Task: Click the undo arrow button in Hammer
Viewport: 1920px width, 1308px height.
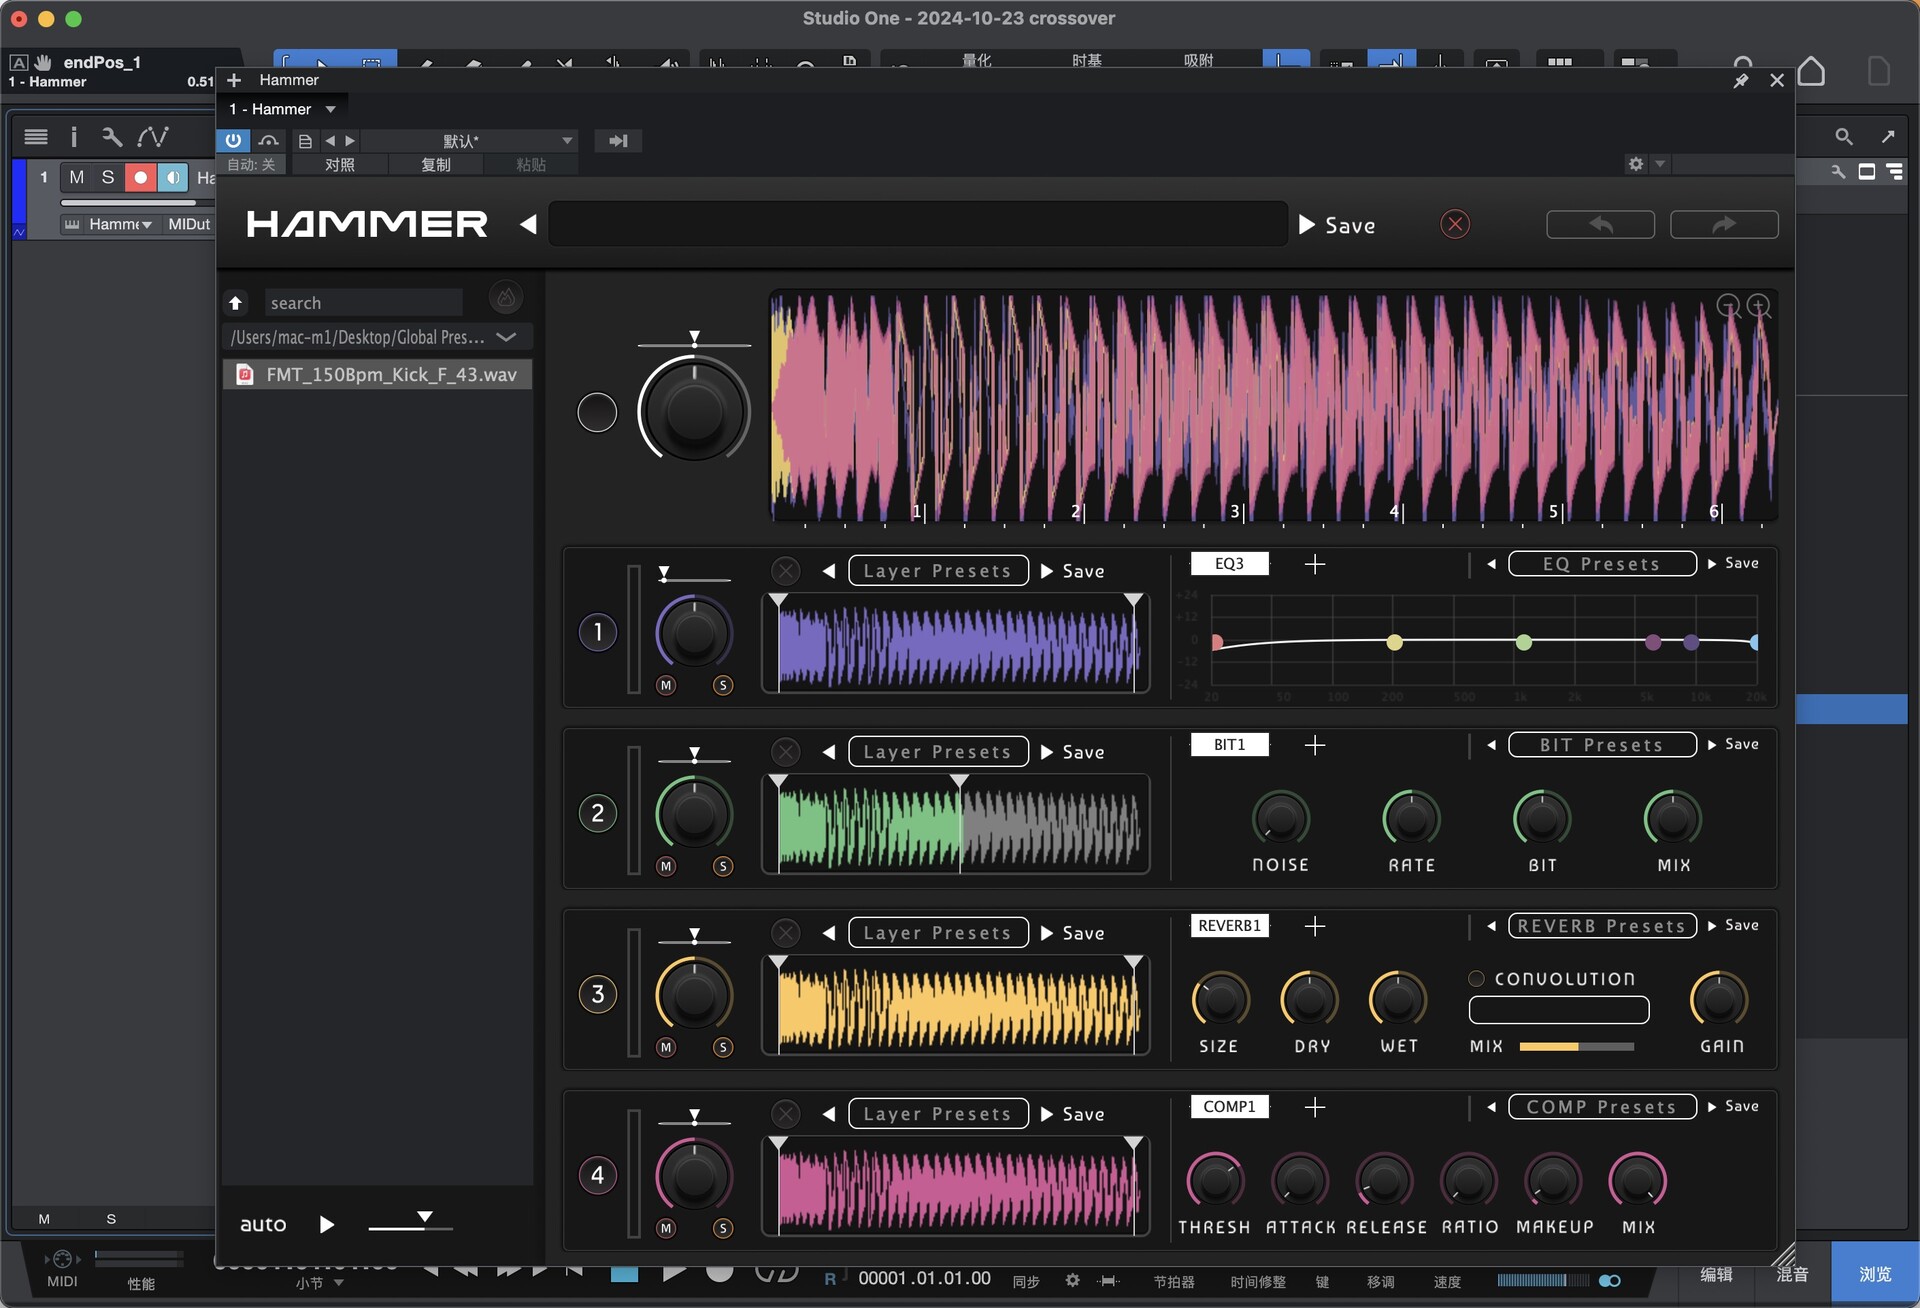Action: (x=1600, y=225)
